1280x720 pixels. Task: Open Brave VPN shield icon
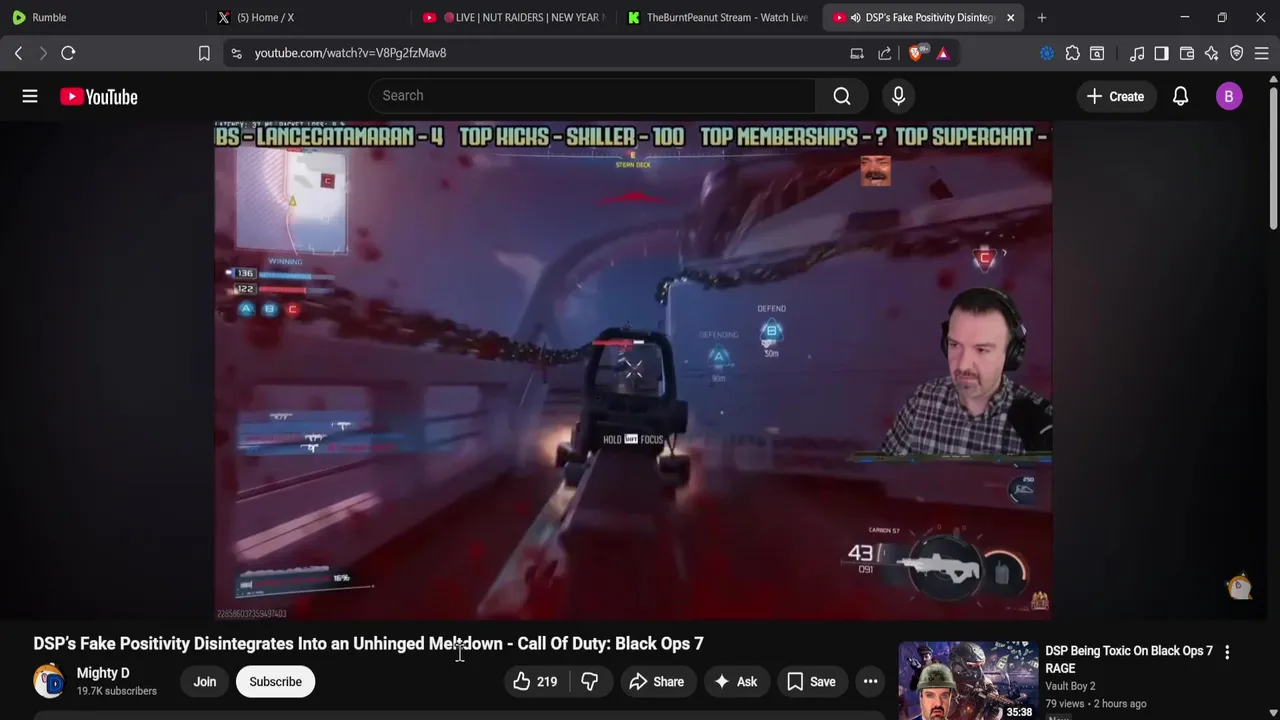point(1237,53)
